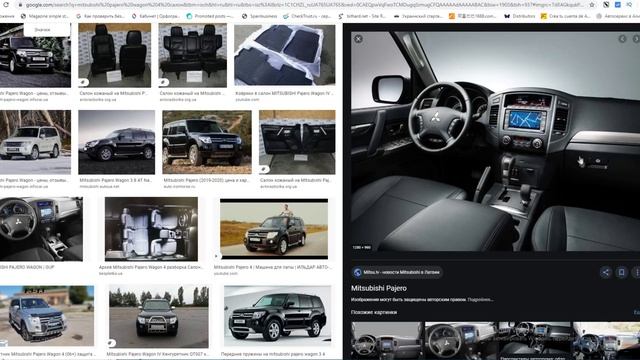Open 'Коврики в салон MITSUBISHI Pajero Wagon' caption
The height and width of the screenshot is (360, 640).
tap(284, 93)
